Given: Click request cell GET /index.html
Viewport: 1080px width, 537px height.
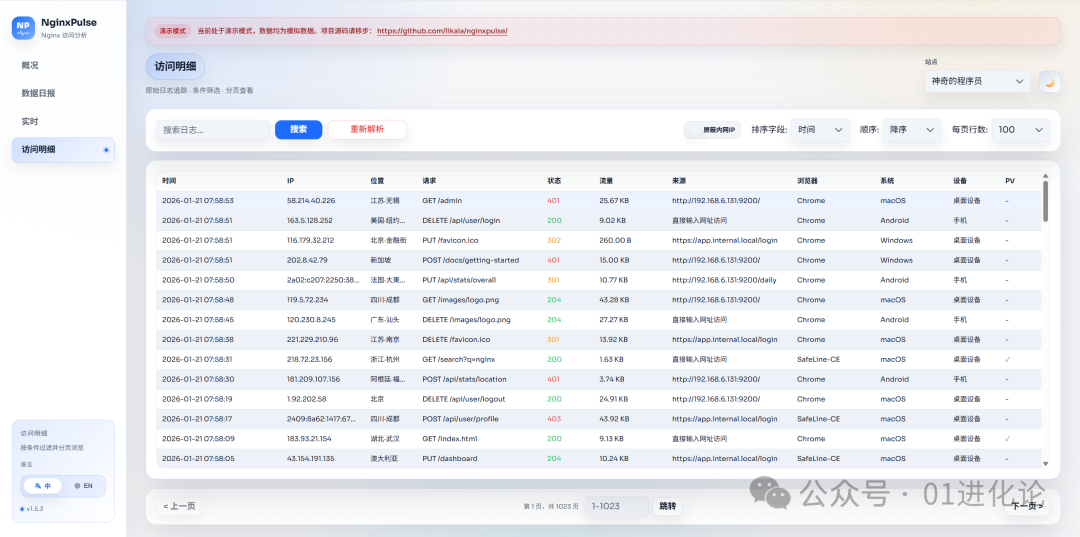Looking at the screenshot, I should pos(450,439).
